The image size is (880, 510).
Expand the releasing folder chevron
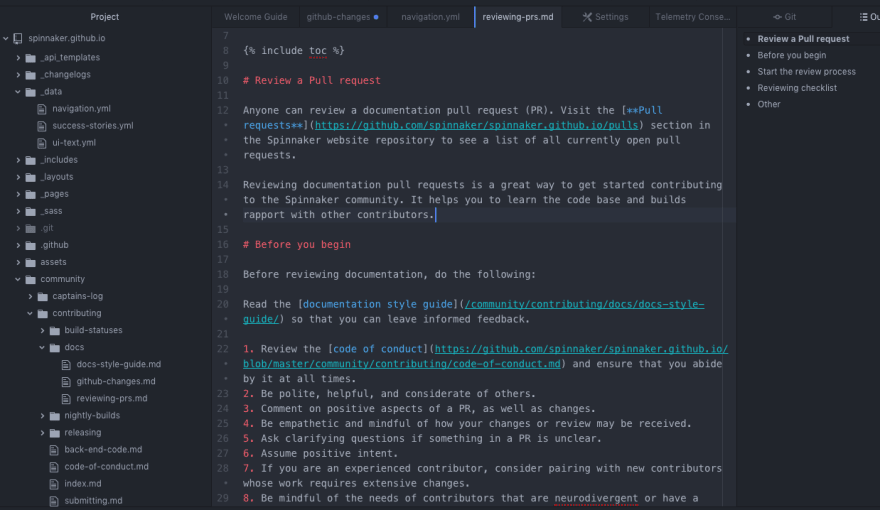pyautogui.click(x=42, y=433)
